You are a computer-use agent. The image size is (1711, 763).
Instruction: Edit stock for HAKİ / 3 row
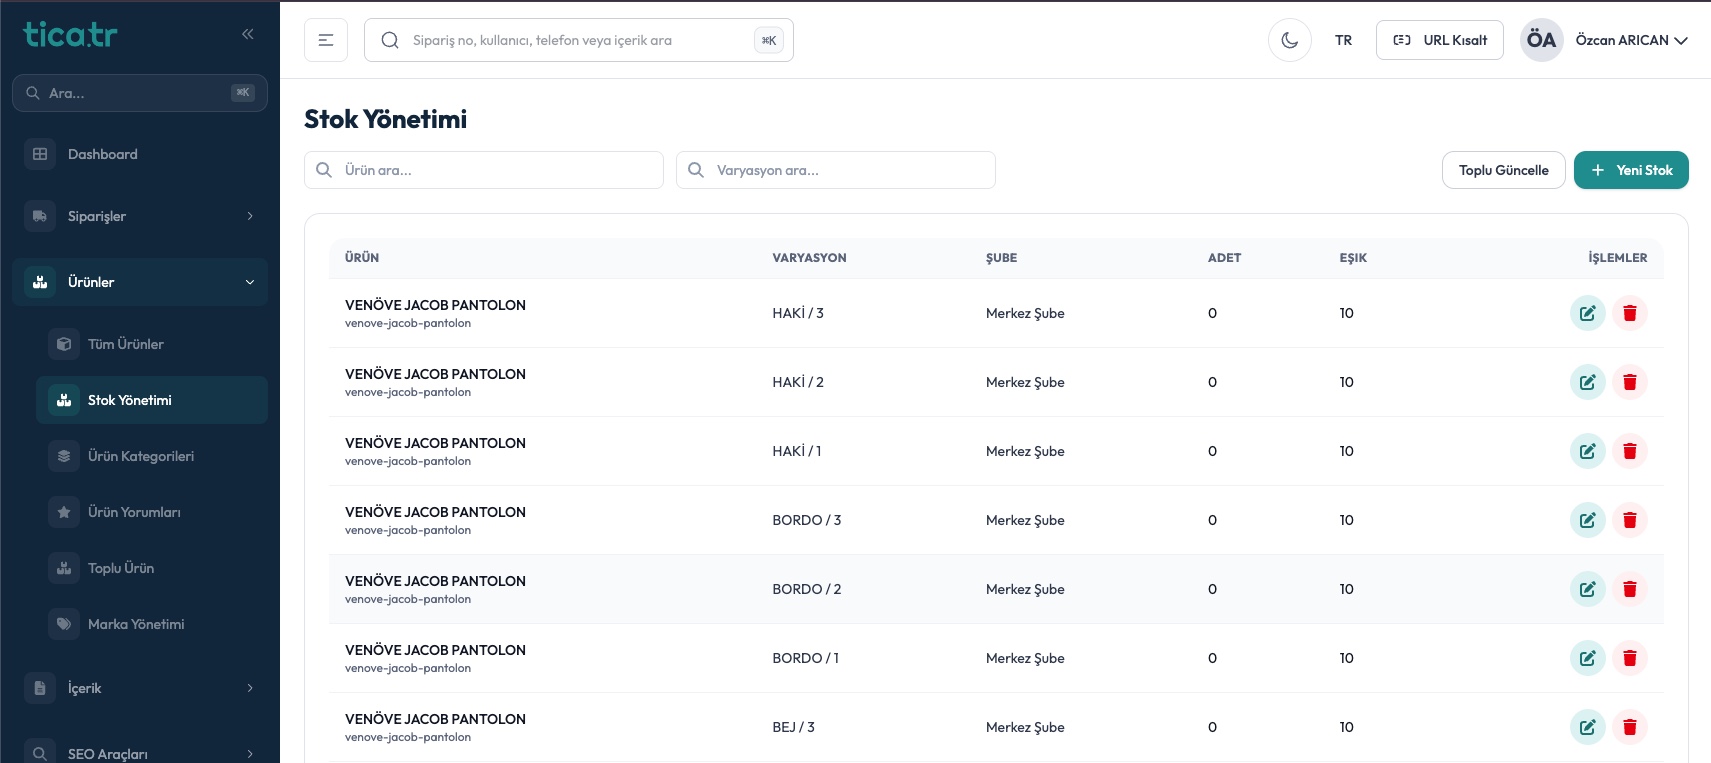1587,313
